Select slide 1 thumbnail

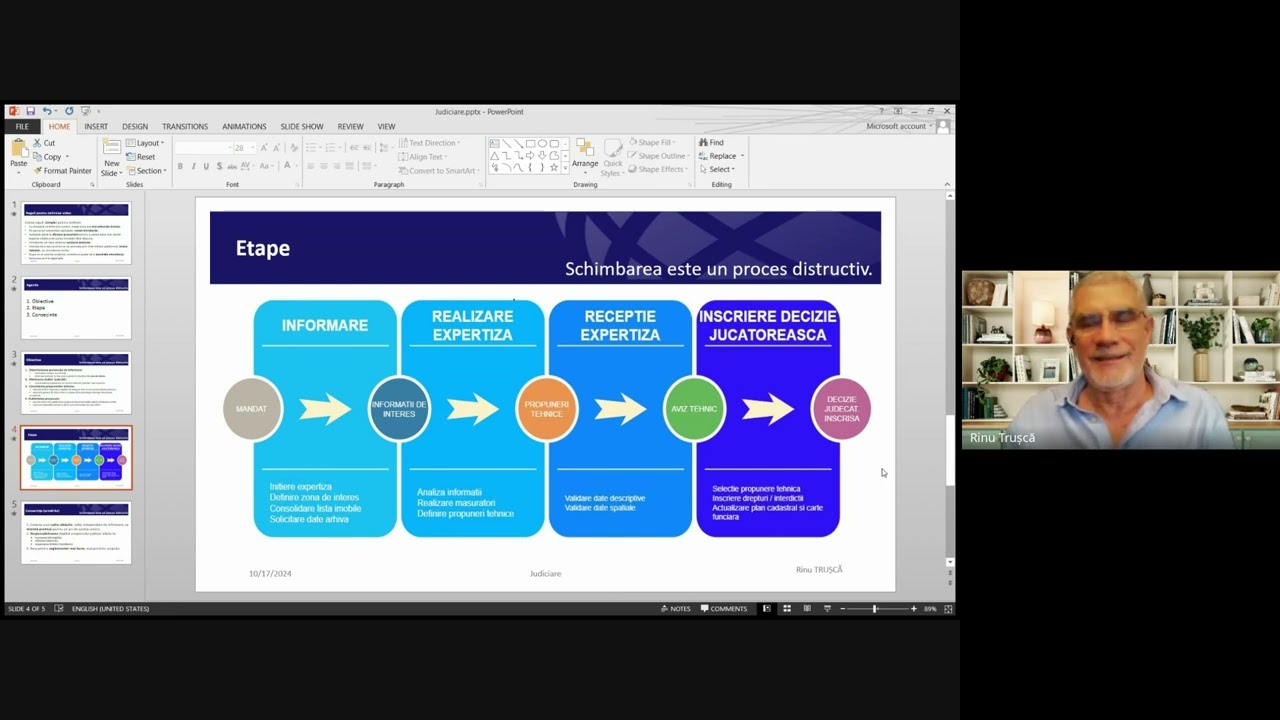click(x=76, y=233)
